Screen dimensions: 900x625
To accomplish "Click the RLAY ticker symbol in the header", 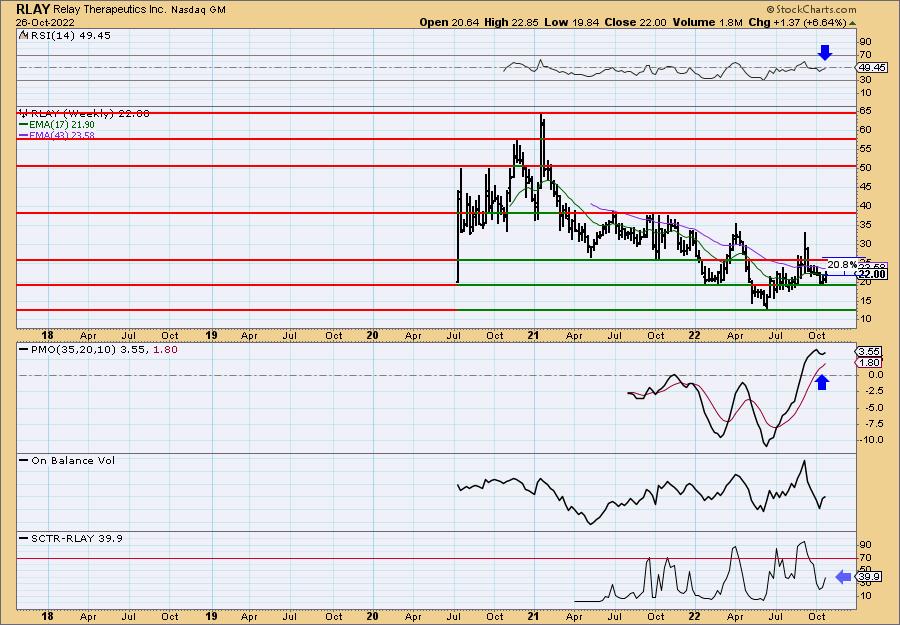I will point(33,9).
